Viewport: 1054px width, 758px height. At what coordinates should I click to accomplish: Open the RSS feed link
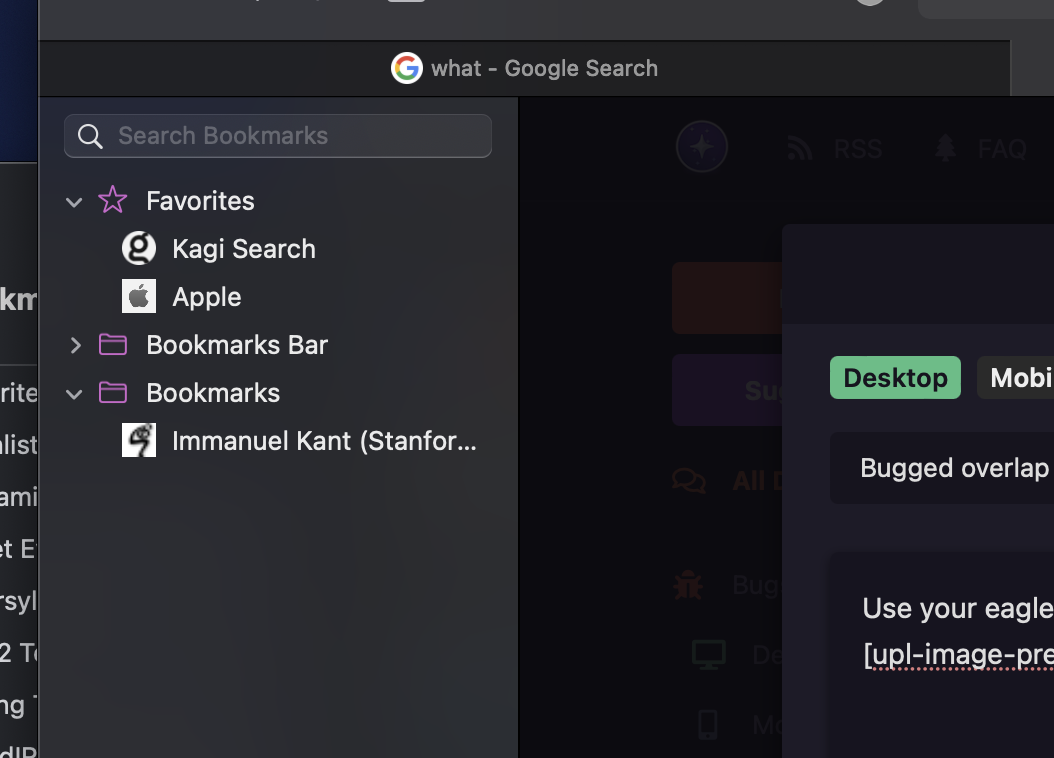coord(836,149)
